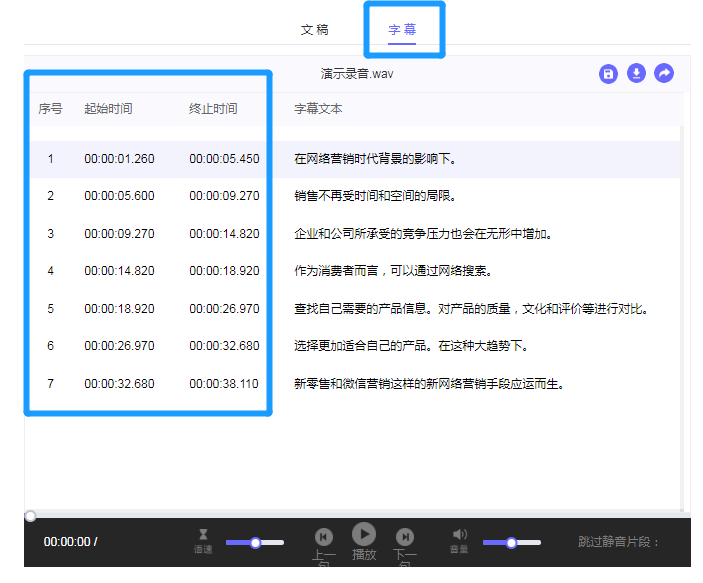
Task: Click the volume slider handle
Action: click(x=511, y=542)
